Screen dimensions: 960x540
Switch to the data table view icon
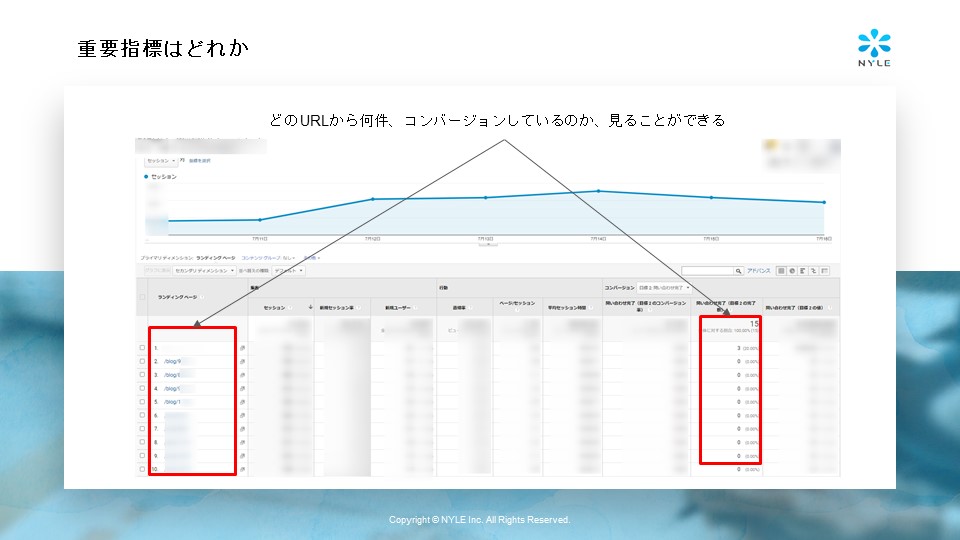click(781, 271)
